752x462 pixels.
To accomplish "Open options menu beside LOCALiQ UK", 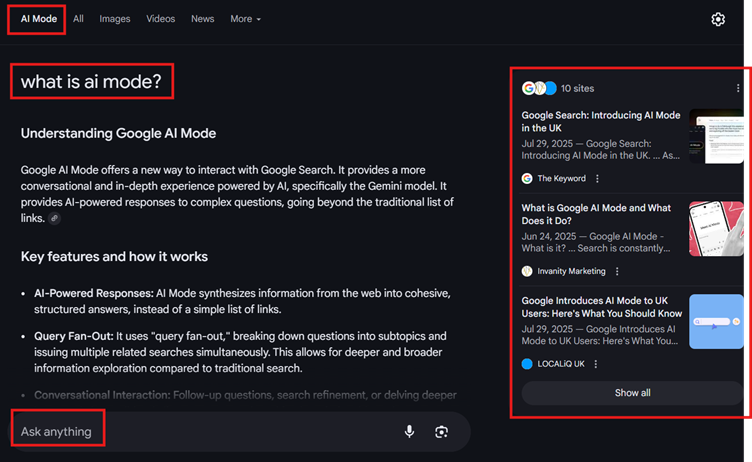I will [x=596, y=364].
